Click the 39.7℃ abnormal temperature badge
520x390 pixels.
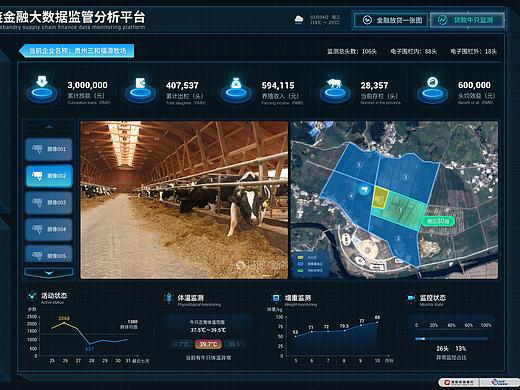point(208,344)
